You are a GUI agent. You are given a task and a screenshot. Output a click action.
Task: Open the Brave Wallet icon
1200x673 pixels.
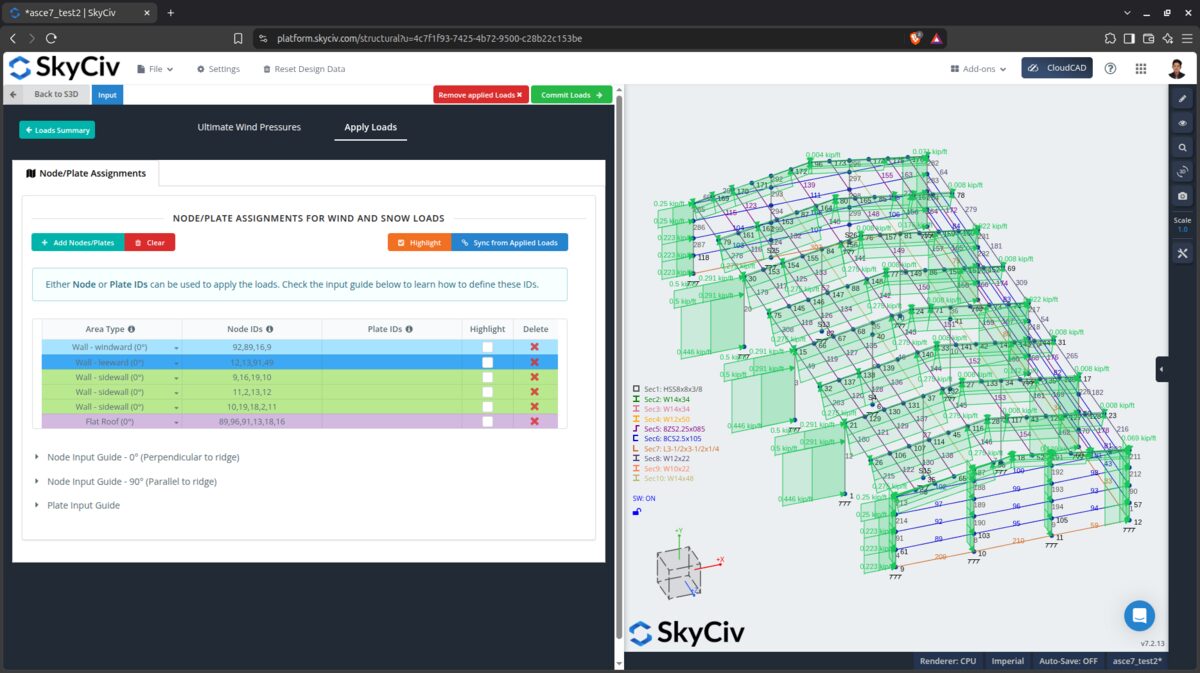pos(1147,38)
